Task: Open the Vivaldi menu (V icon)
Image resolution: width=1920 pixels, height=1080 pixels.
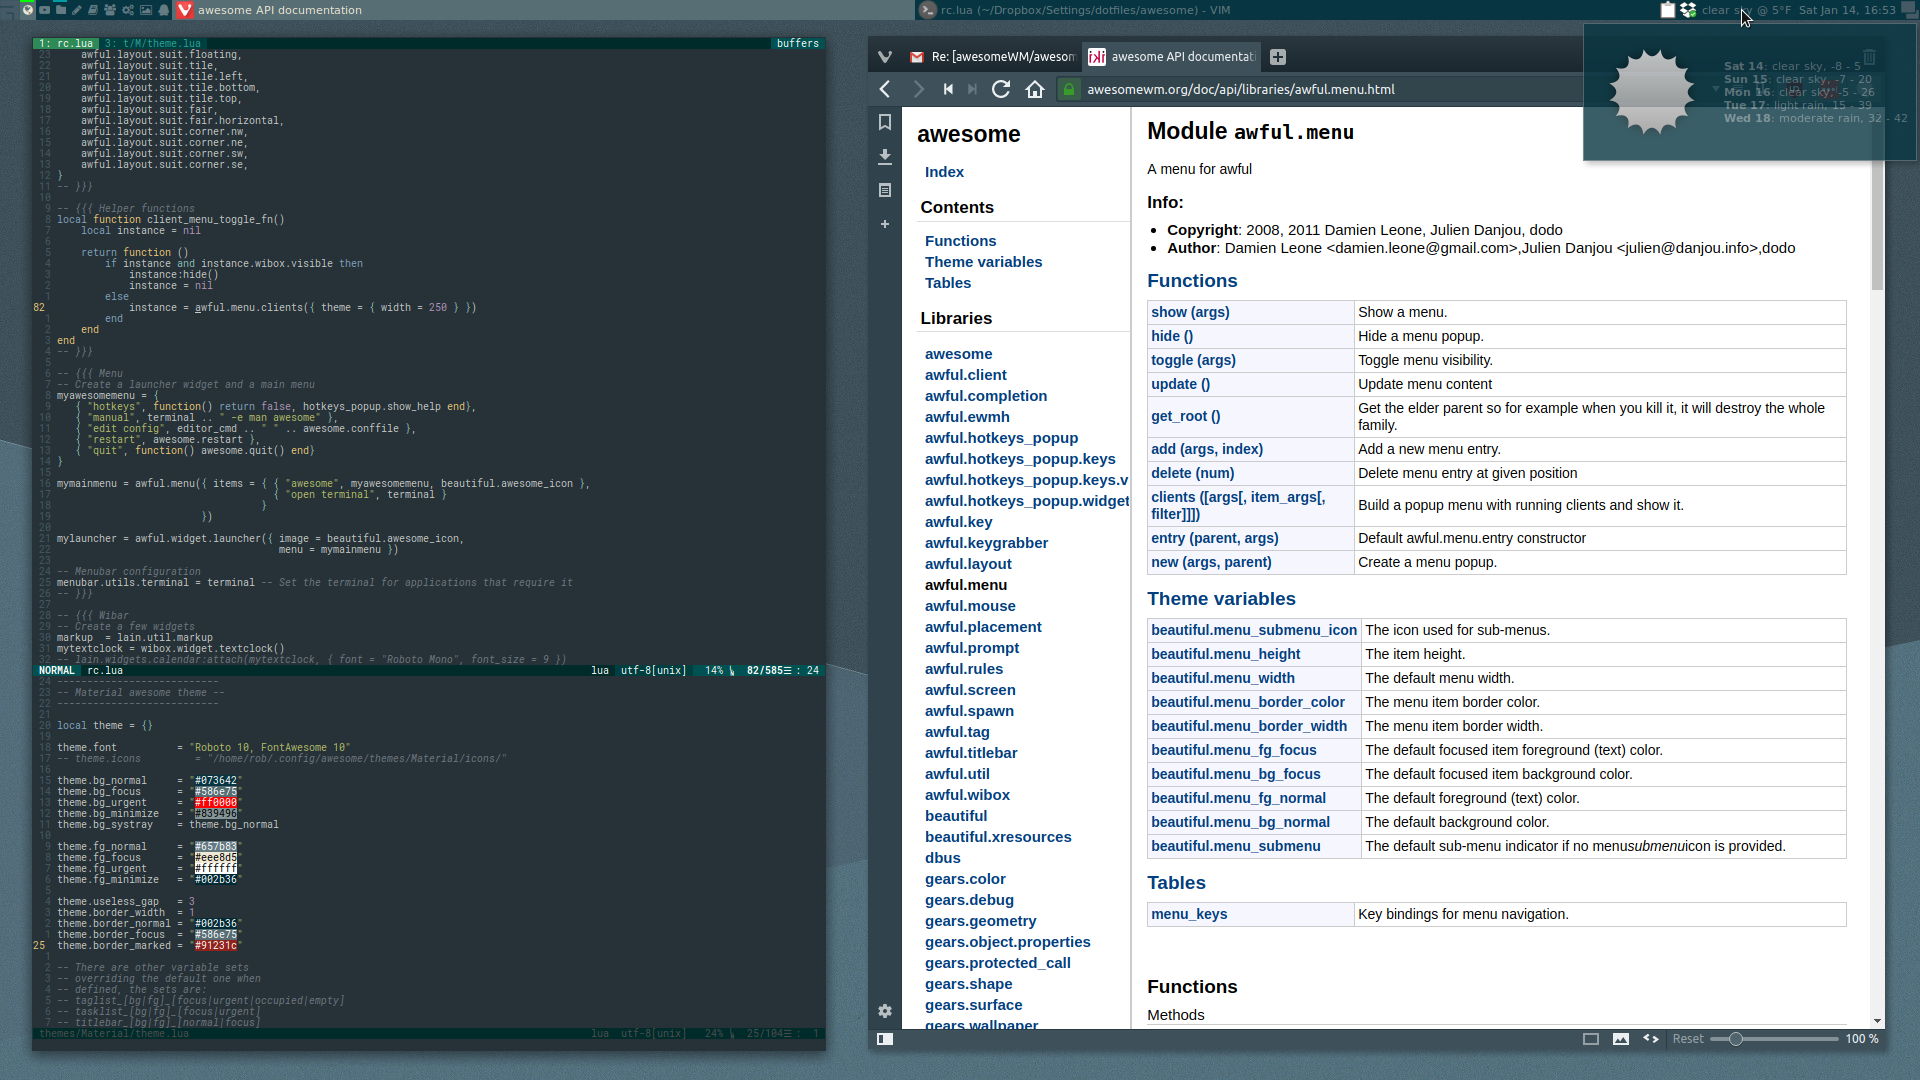Action: coord(884,57)
